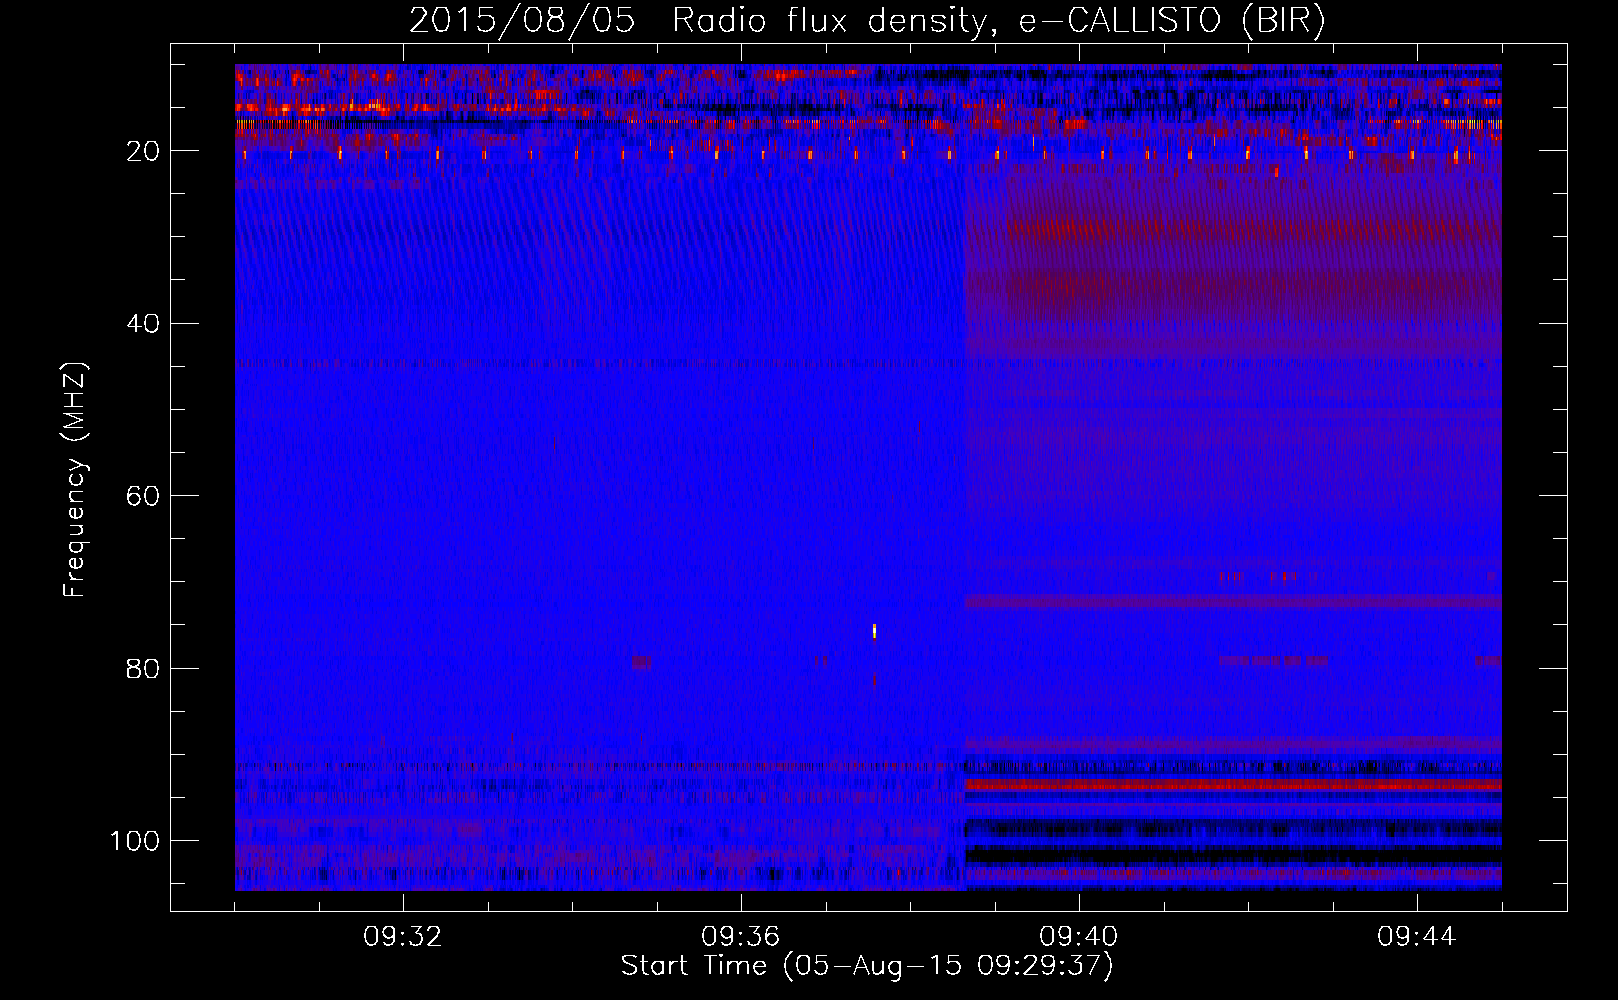Screen dimensions: 1618x1000
Task: Click the bright white spike near 76 MHz
Action: pyautogui.click(x=875, y=630)
